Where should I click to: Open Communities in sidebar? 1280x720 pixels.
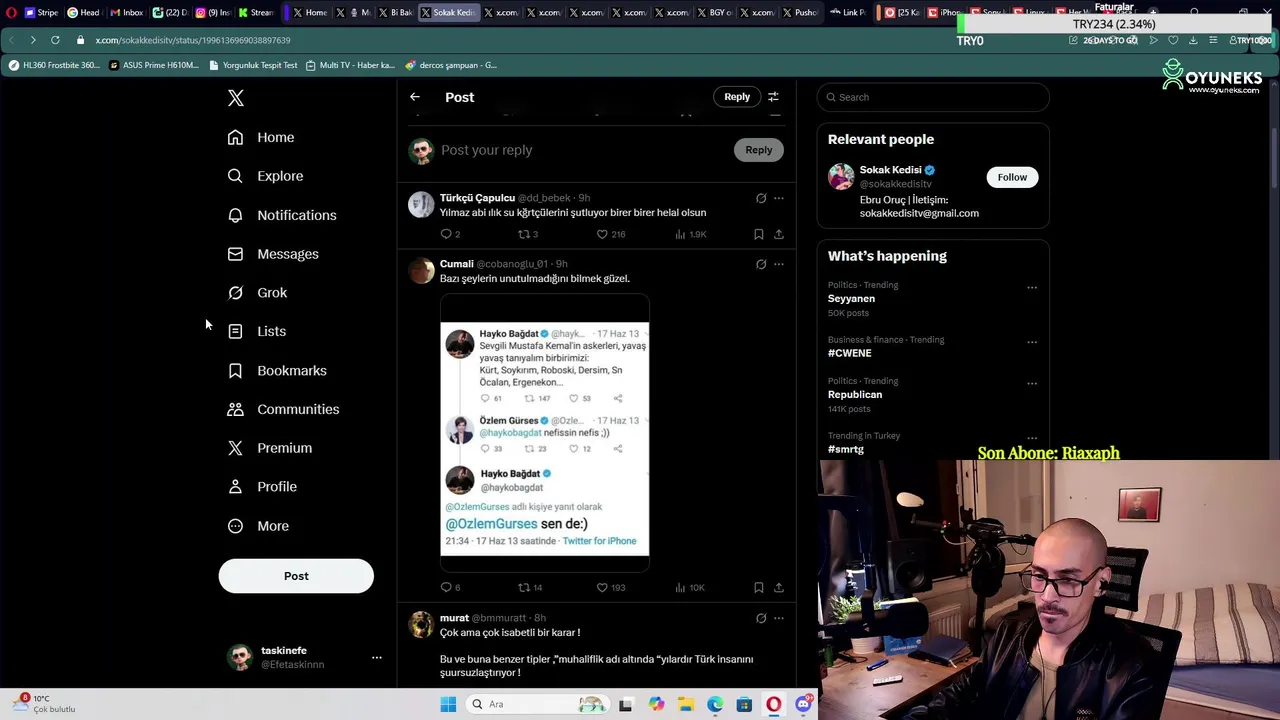(283, 409)
